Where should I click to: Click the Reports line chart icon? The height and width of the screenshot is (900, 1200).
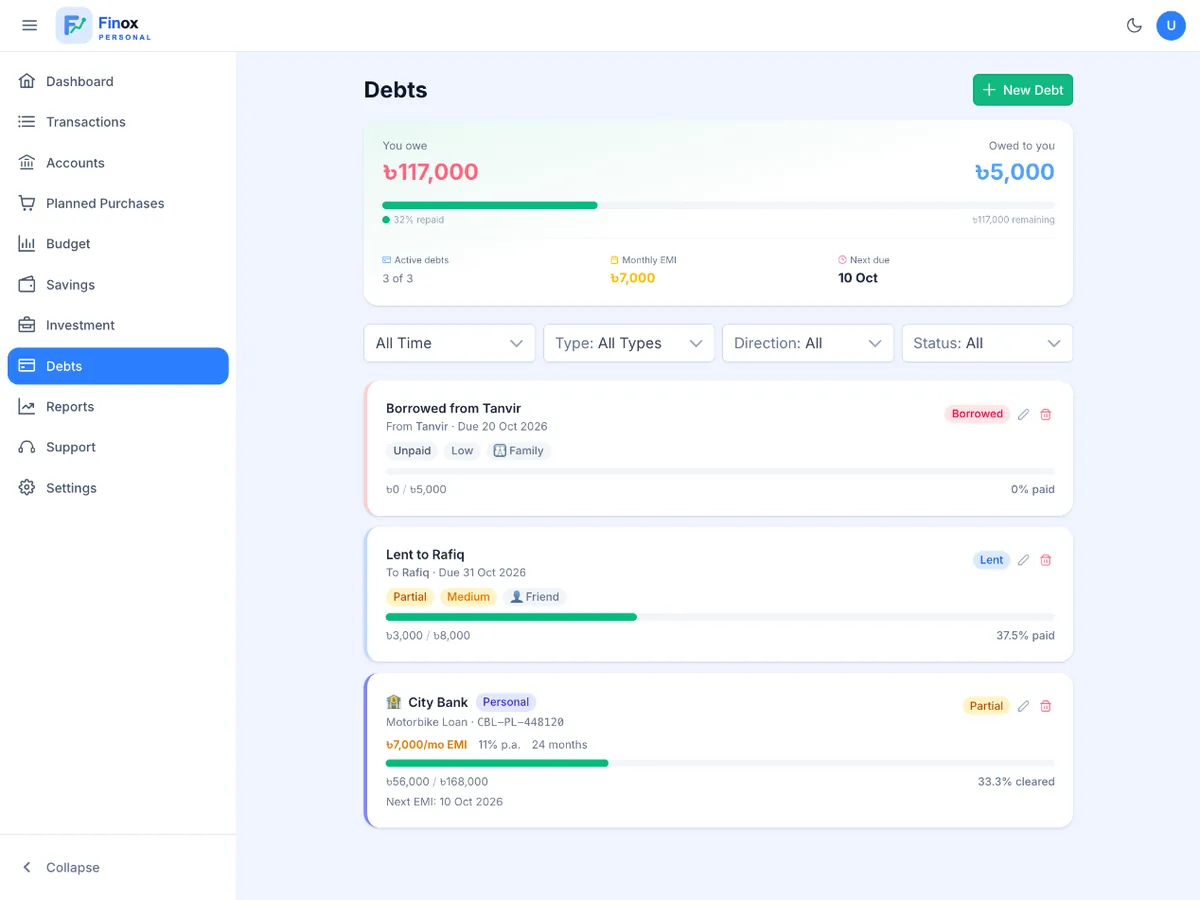point(27,406)
